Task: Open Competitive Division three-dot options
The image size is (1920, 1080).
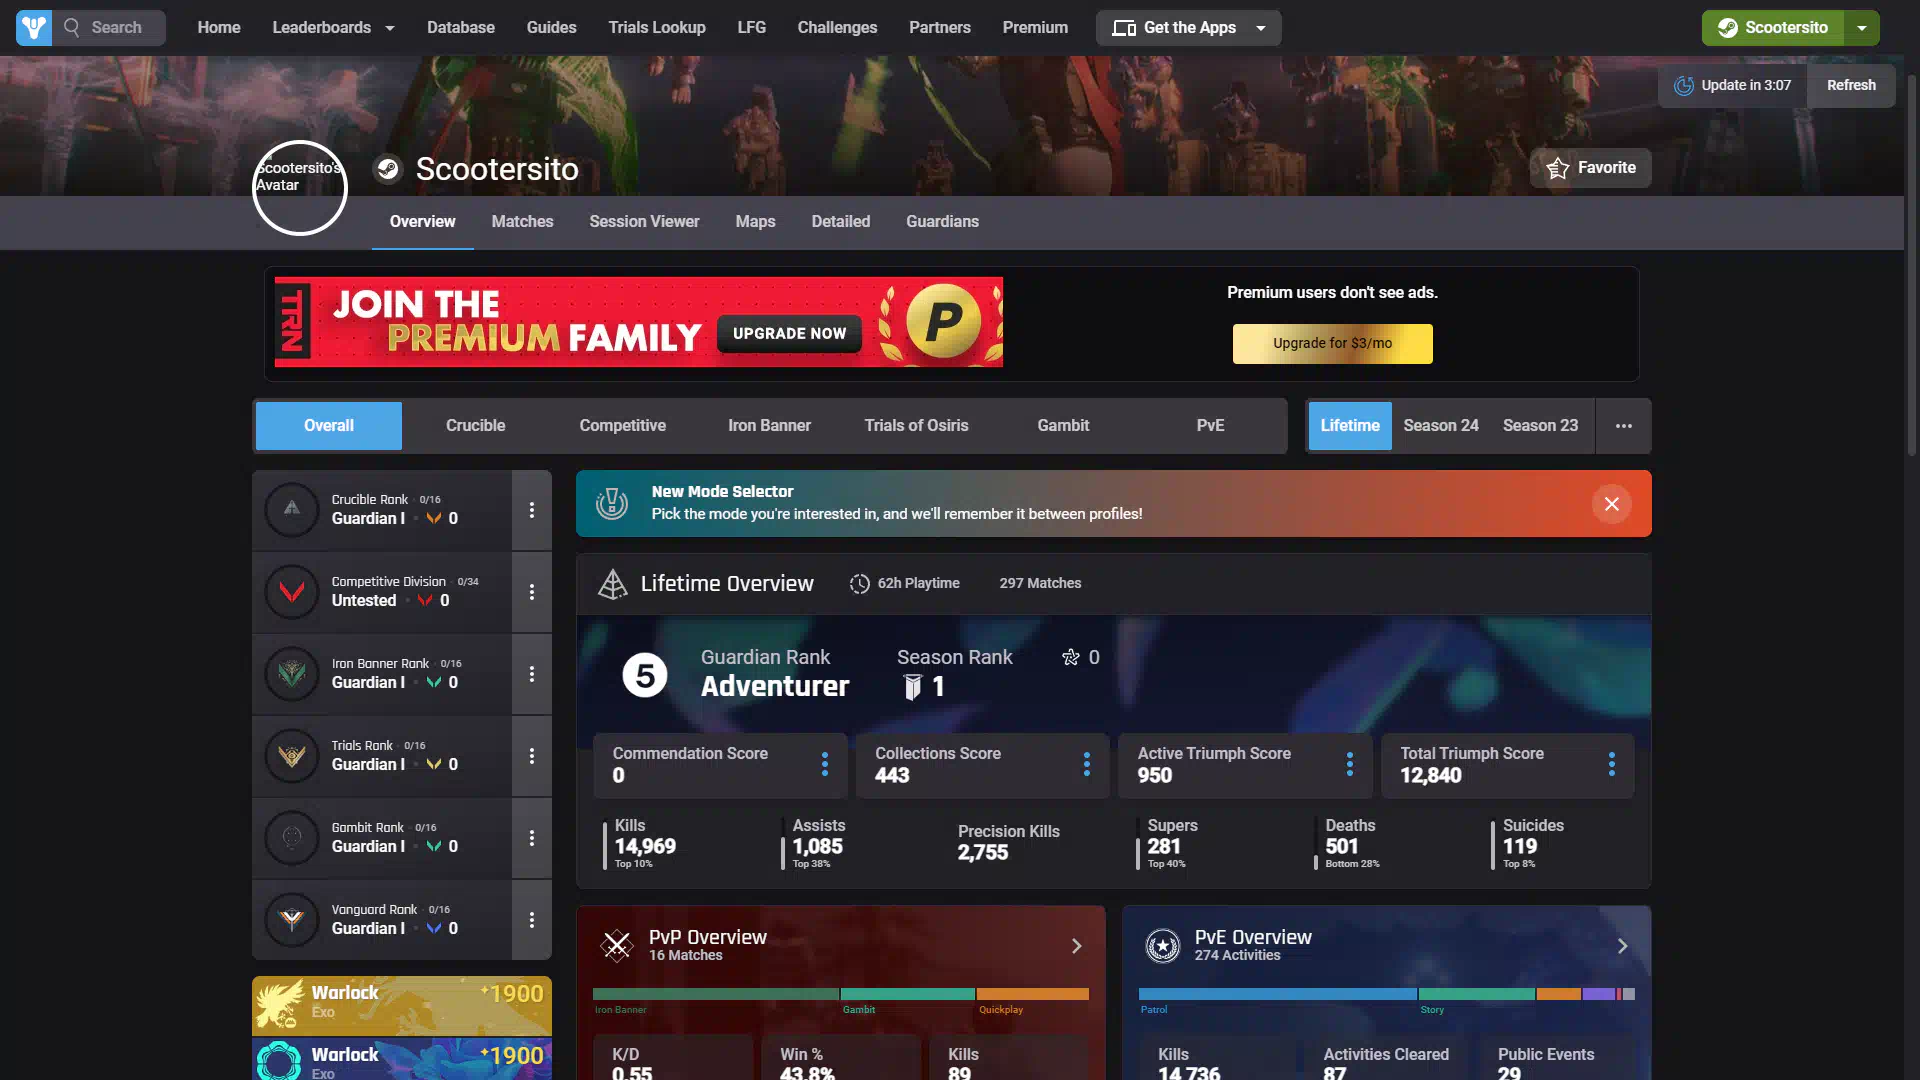Action: tap(532, 592)
